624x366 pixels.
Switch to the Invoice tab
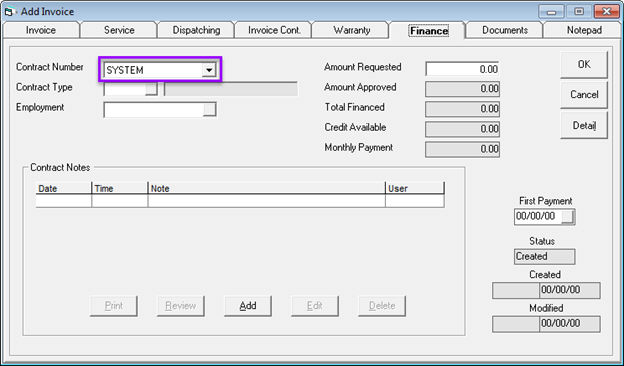coord(41,30)
